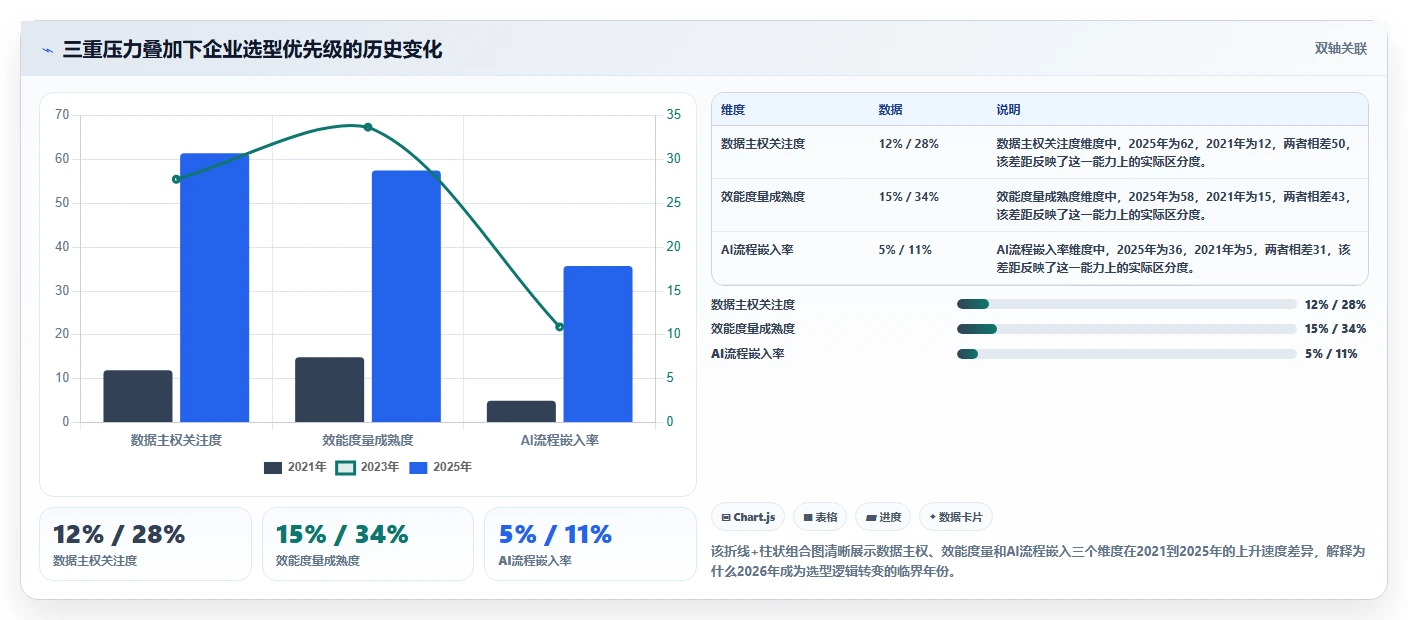Click the title 三重压力叠加下企业选型优先级的历史变化

(252, 50)
